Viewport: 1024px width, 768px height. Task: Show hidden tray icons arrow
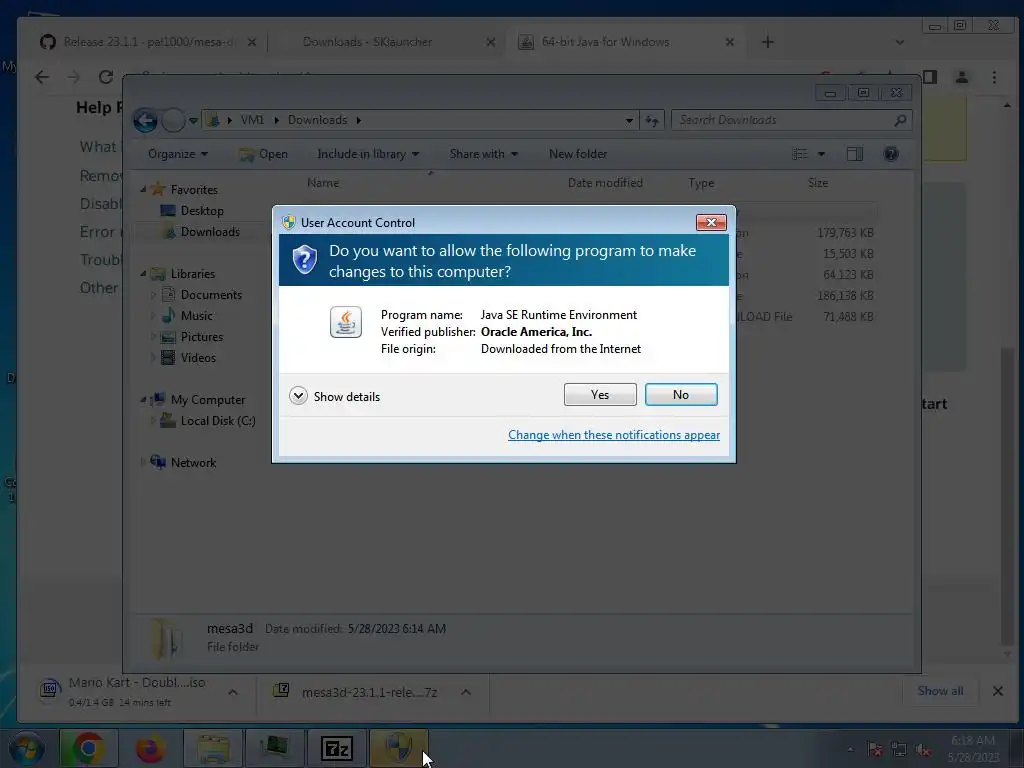pyautogui.click(x=850, y=750)
